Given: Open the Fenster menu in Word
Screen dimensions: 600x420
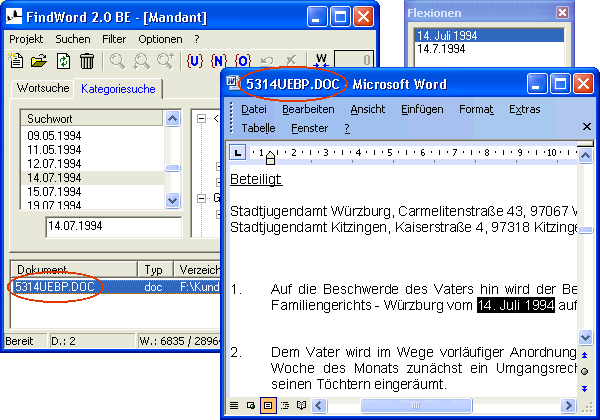Looking at the screenshot, I should tap(309, 128).
